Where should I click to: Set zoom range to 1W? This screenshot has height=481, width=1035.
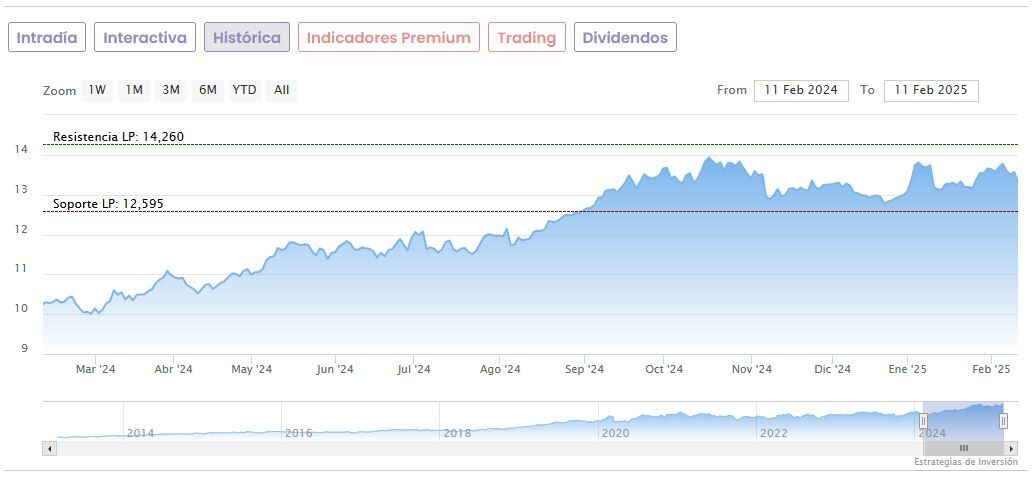click(x=97, y=90)
